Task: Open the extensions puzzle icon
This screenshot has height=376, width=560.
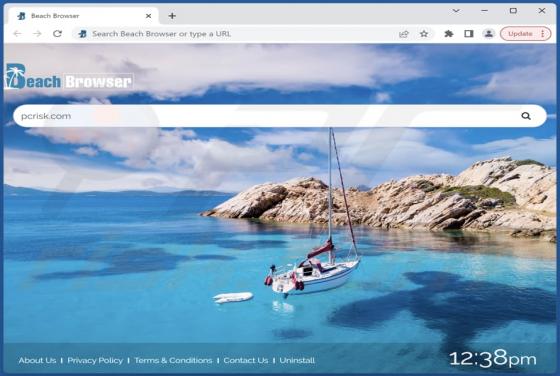Action: [x=449, y=34]
